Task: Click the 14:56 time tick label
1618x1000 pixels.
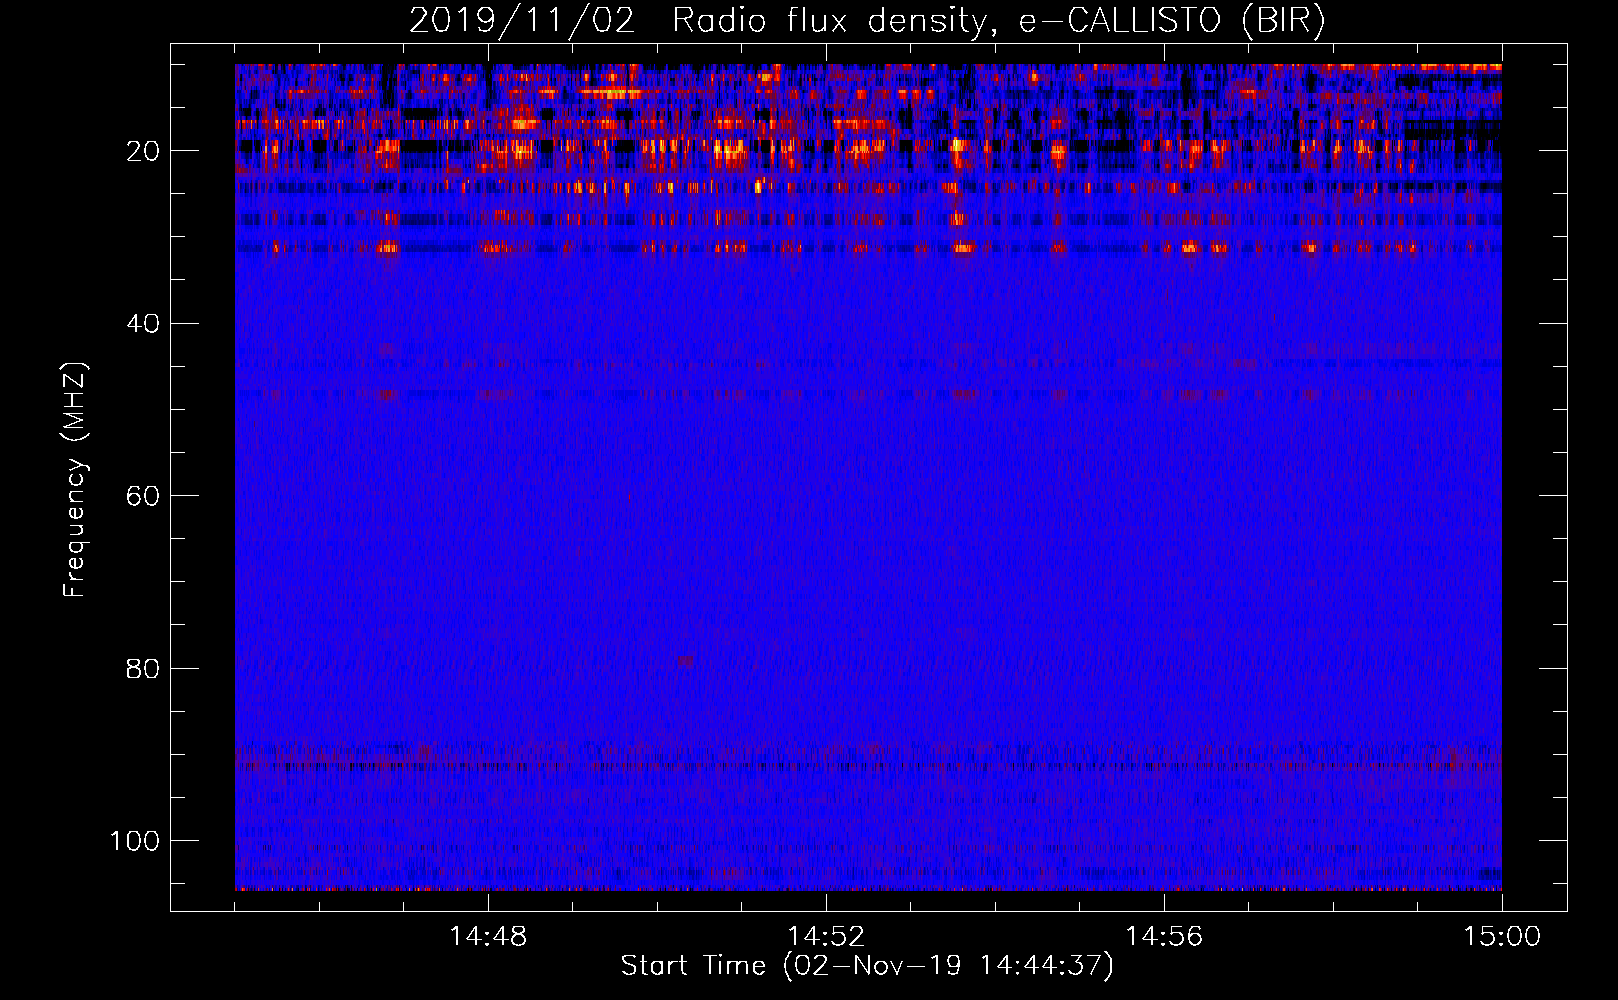Action: click(x=1164, y=937)
